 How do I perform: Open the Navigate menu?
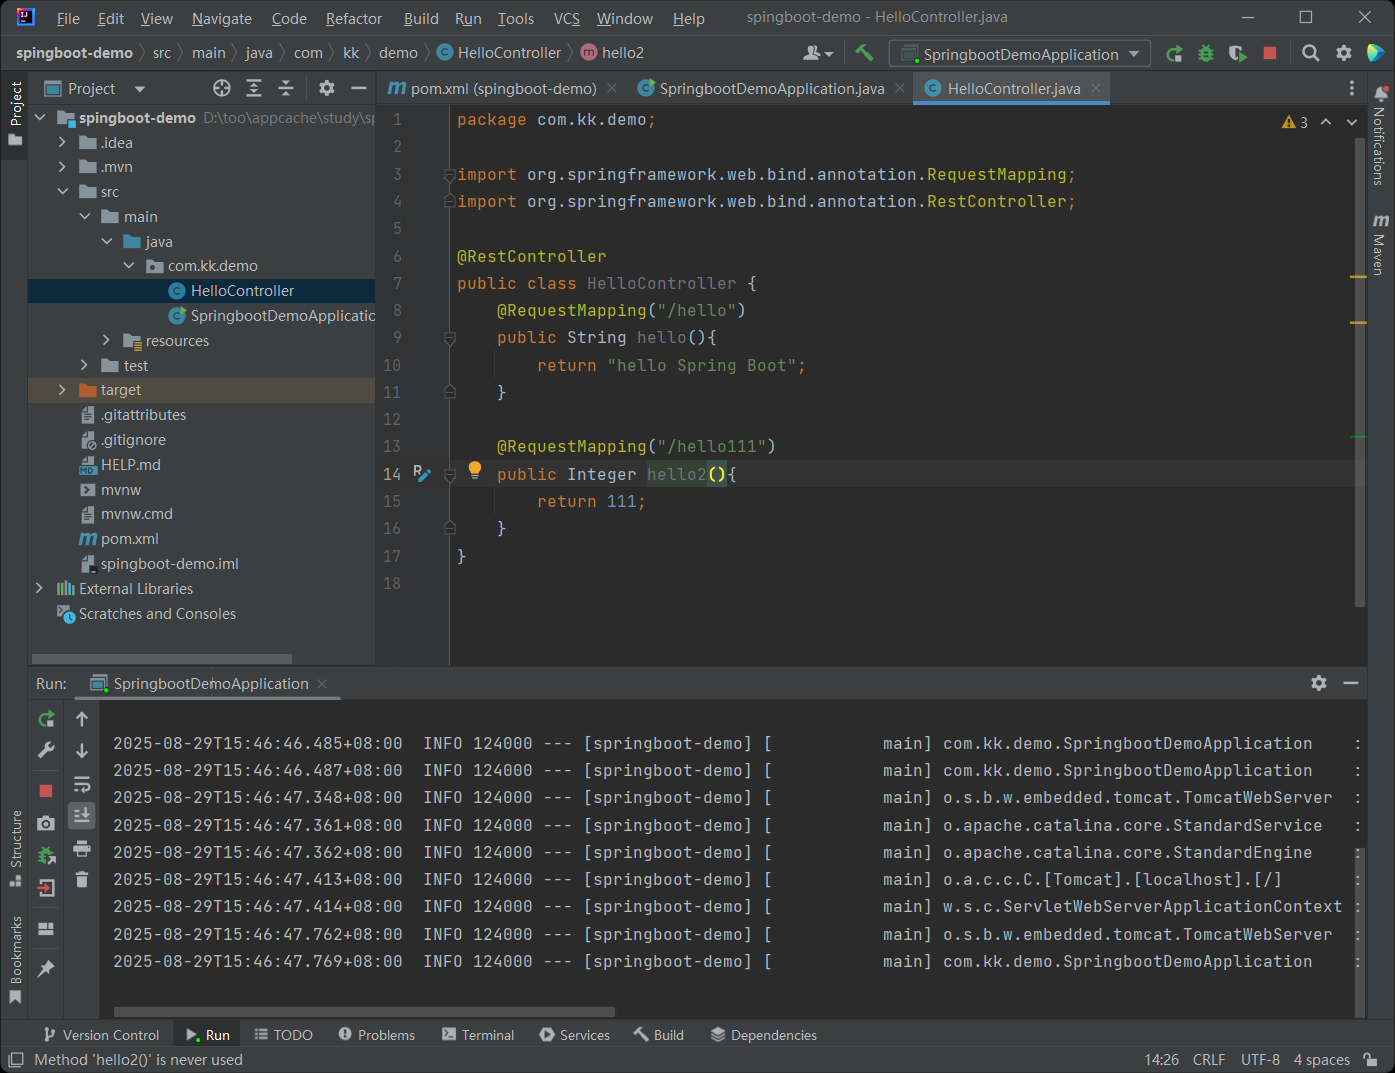222,18
